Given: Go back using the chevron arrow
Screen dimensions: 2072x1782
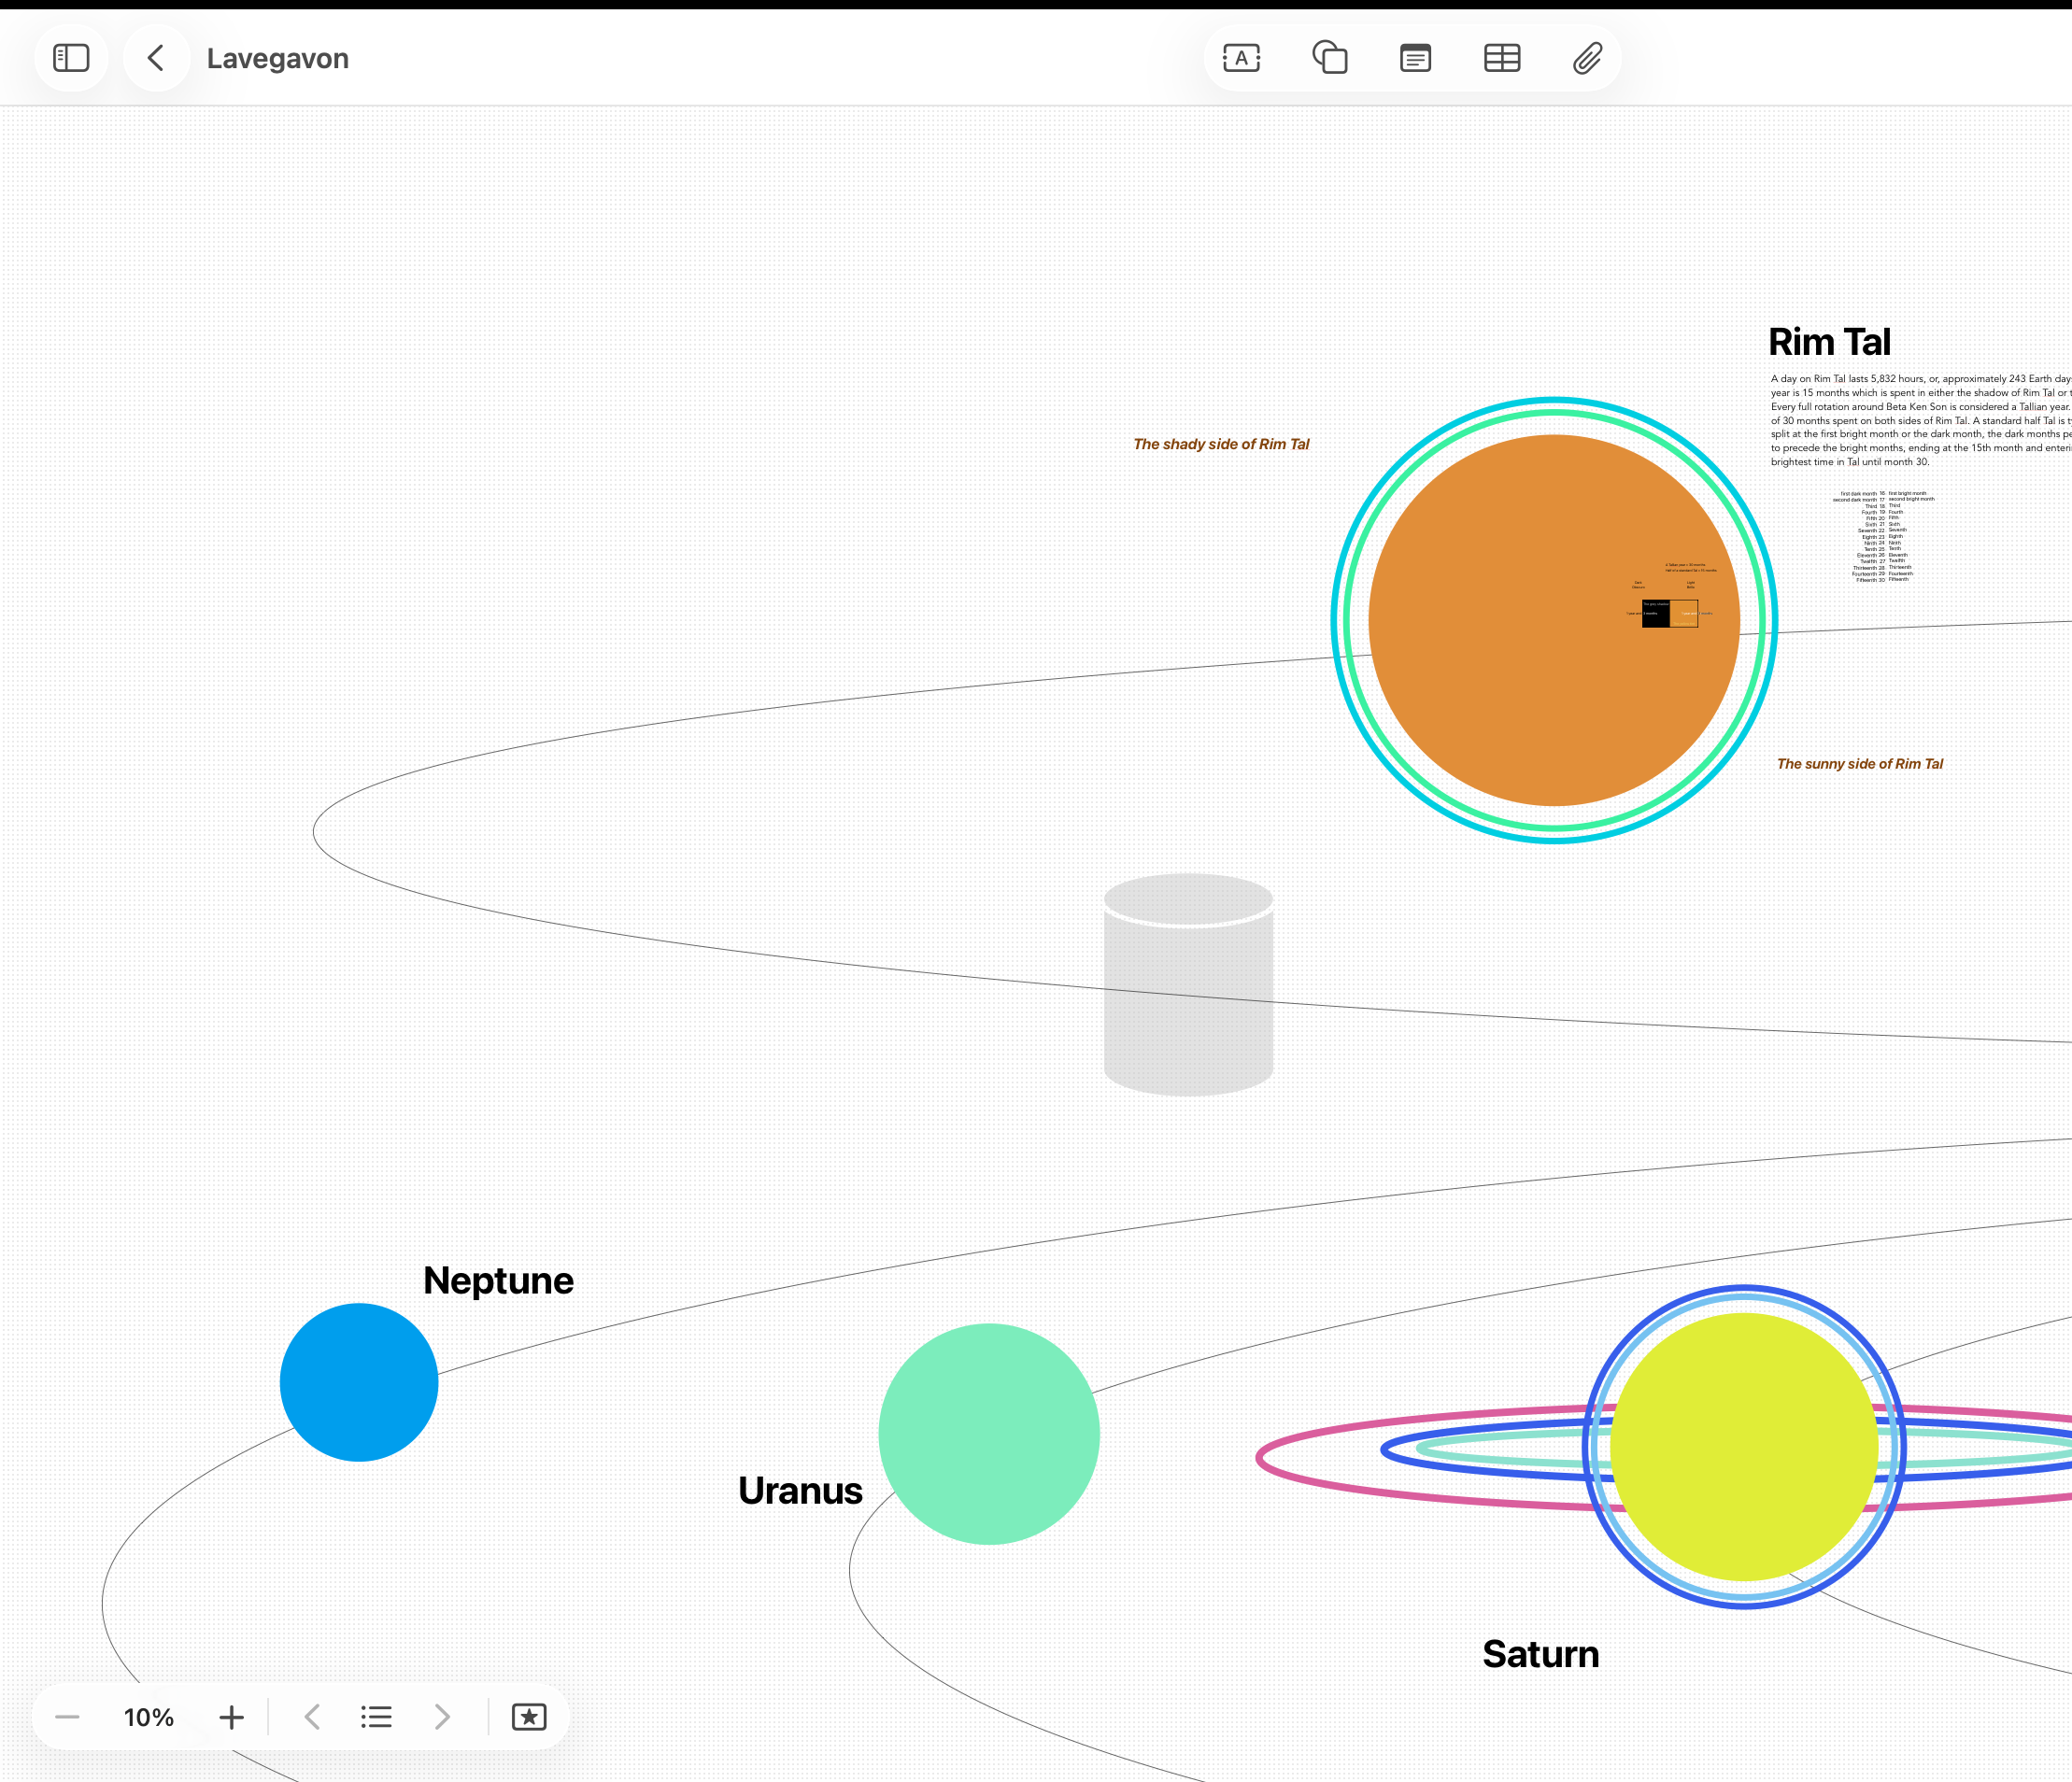Looking at the screenshot, I should 156,58.
